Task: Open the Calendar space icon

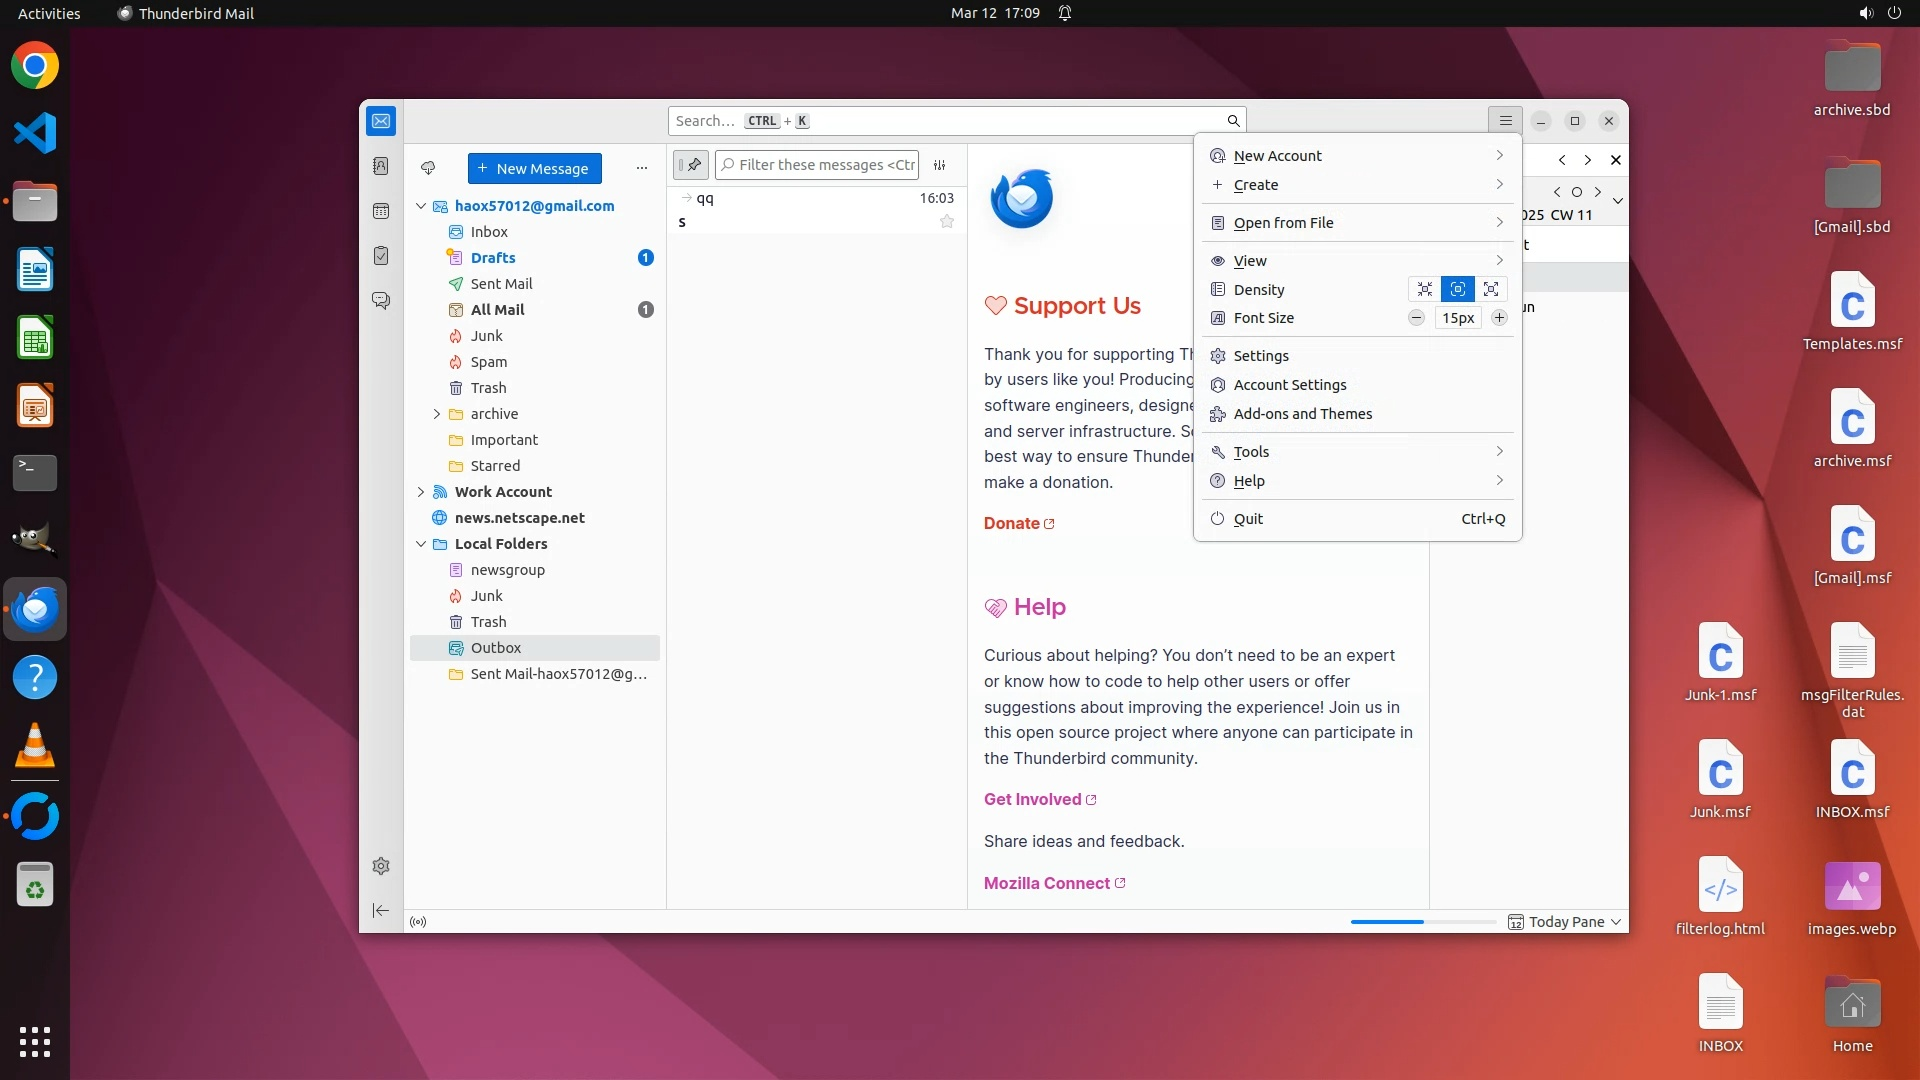Action: 381,211
